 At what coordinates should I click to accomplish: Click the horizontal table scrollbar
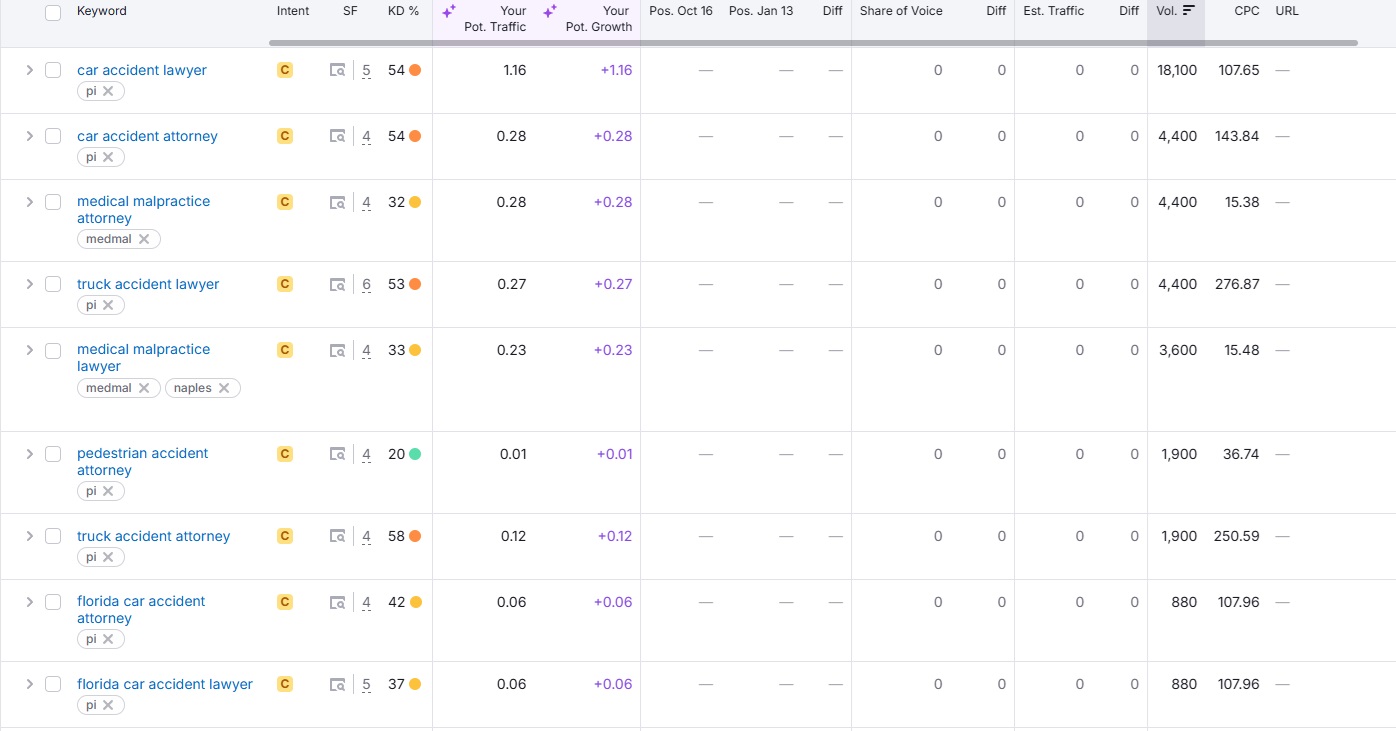click(813, 43)
